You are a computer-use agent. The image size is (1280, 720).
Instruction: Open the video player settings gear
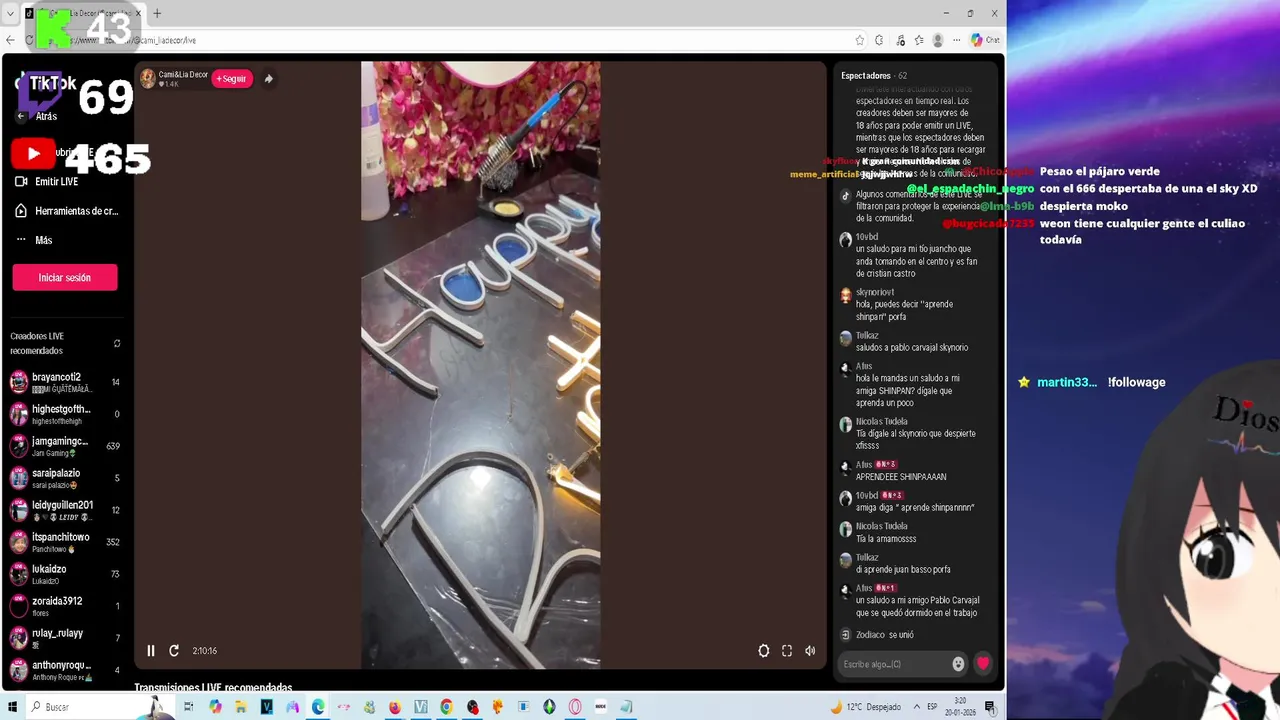coord(764,651)
